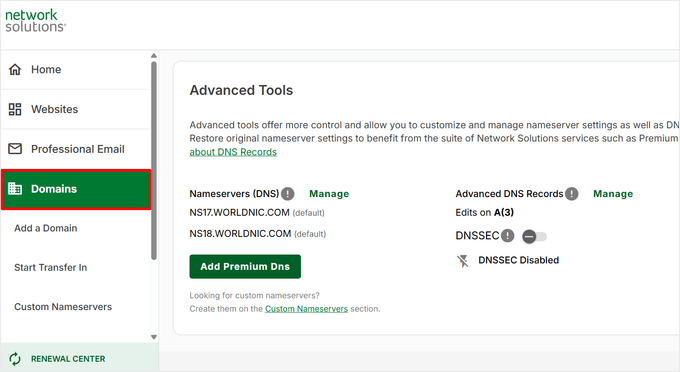Click sidebar scroll up arrow
680x372 pixels.
[x=154, y=55]
